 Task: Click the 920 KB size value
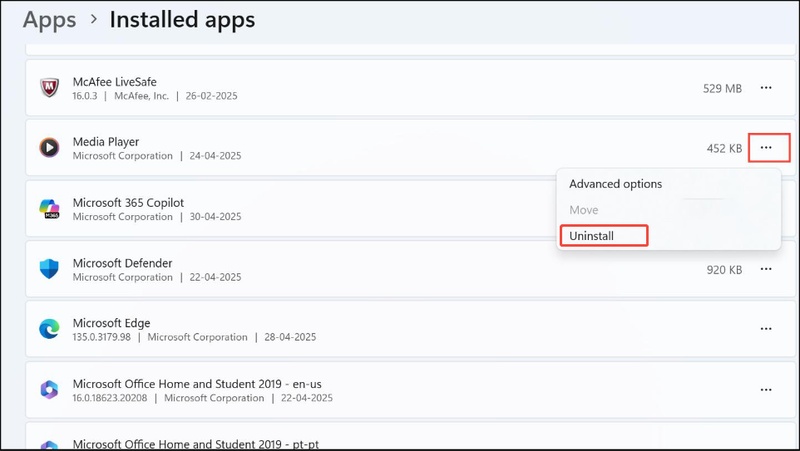724,270
